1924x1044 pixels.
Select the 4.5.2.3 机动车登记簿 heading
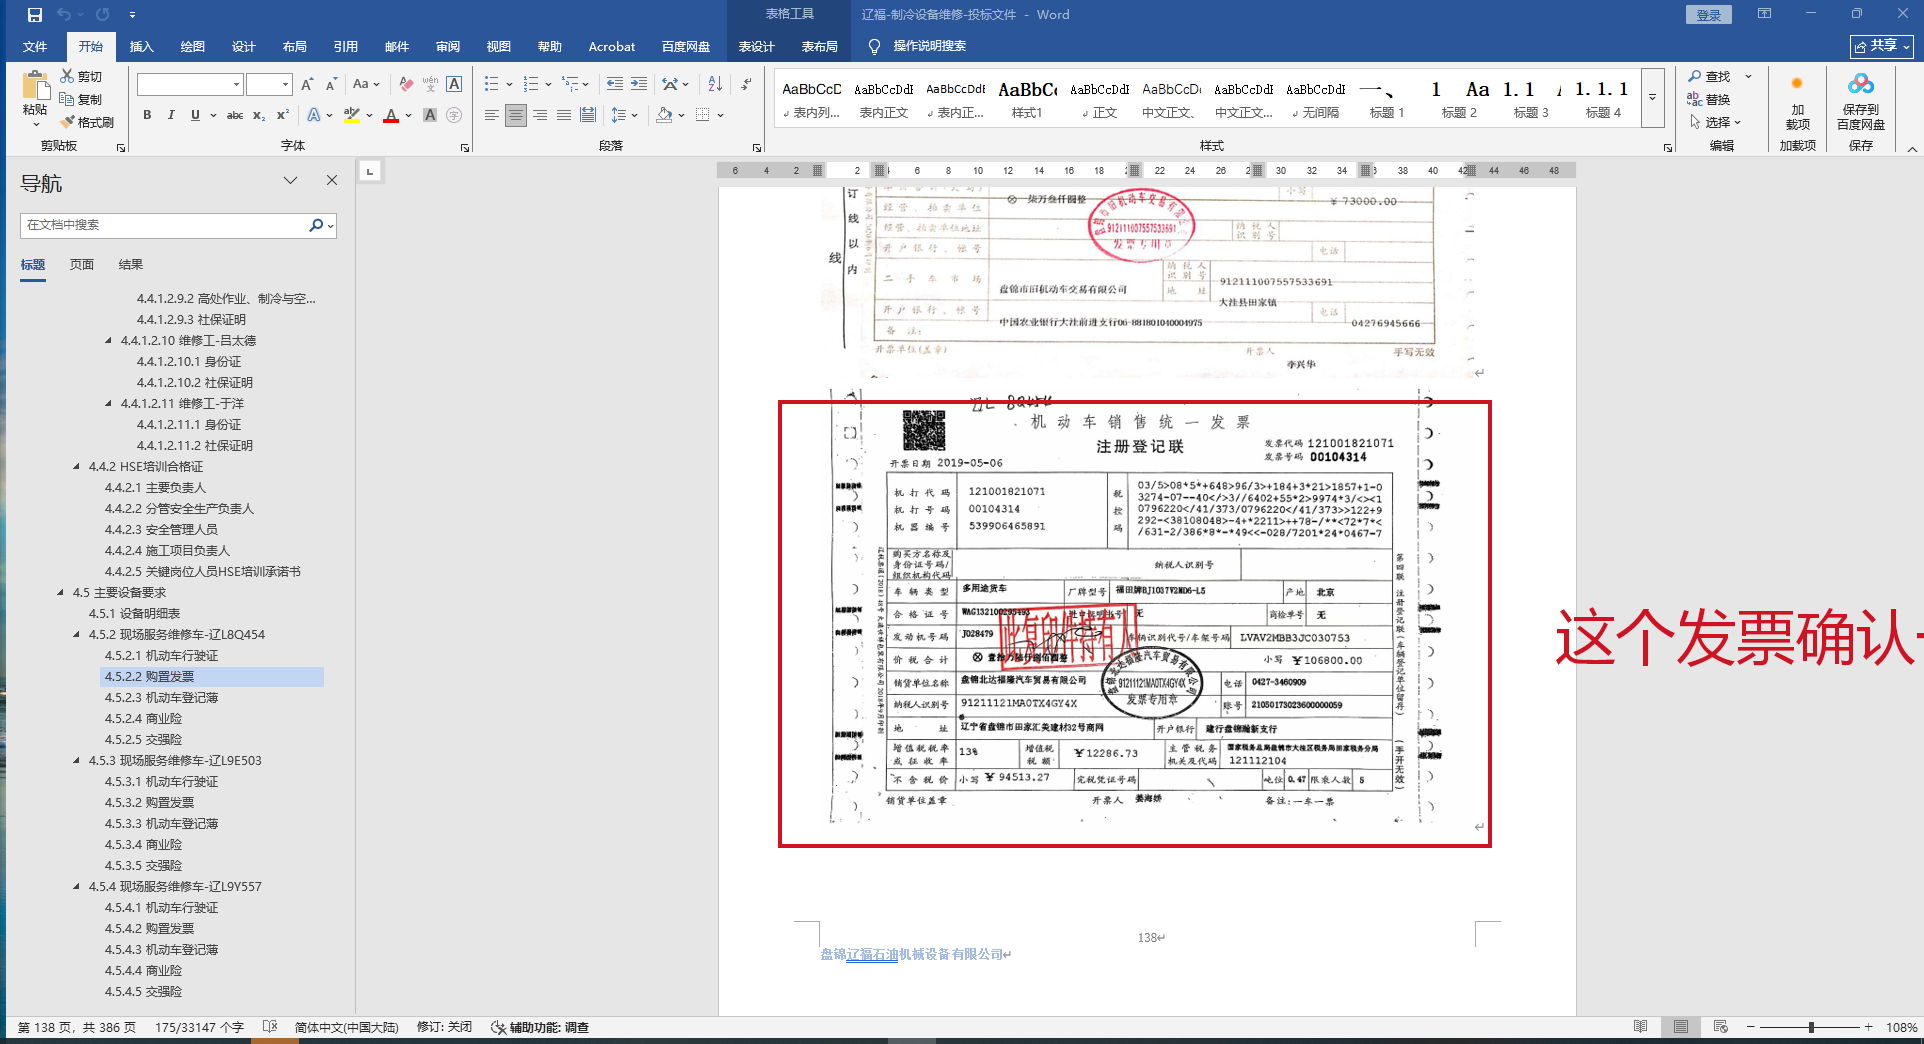pyautogui.click(x=161, y=698)
